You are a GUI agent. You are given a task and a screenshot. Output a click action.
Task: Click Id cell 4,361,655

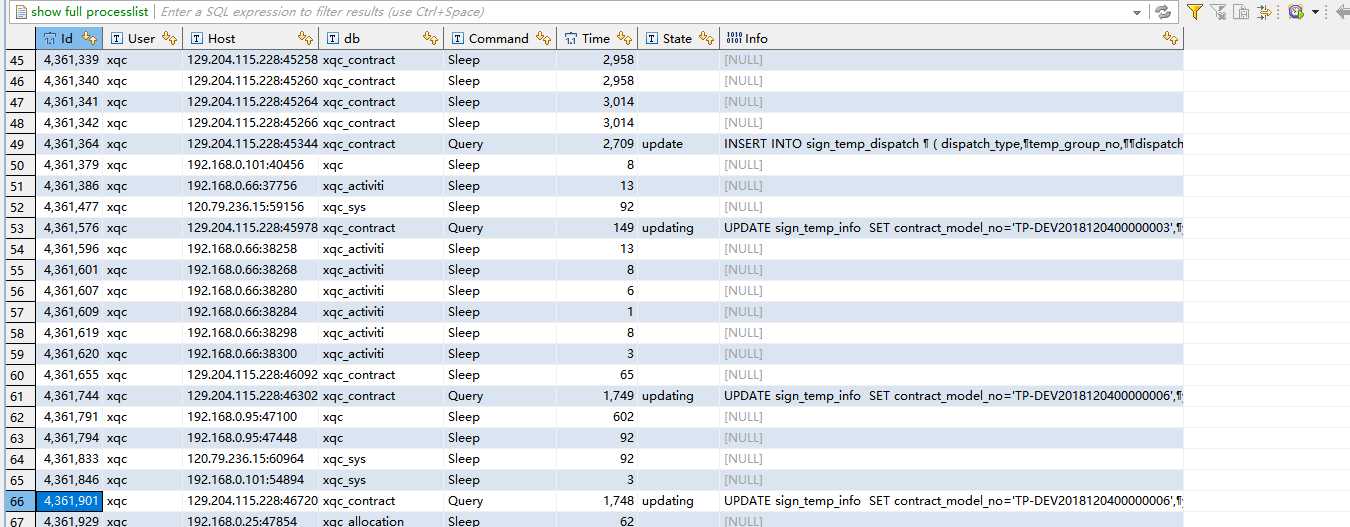69,375
